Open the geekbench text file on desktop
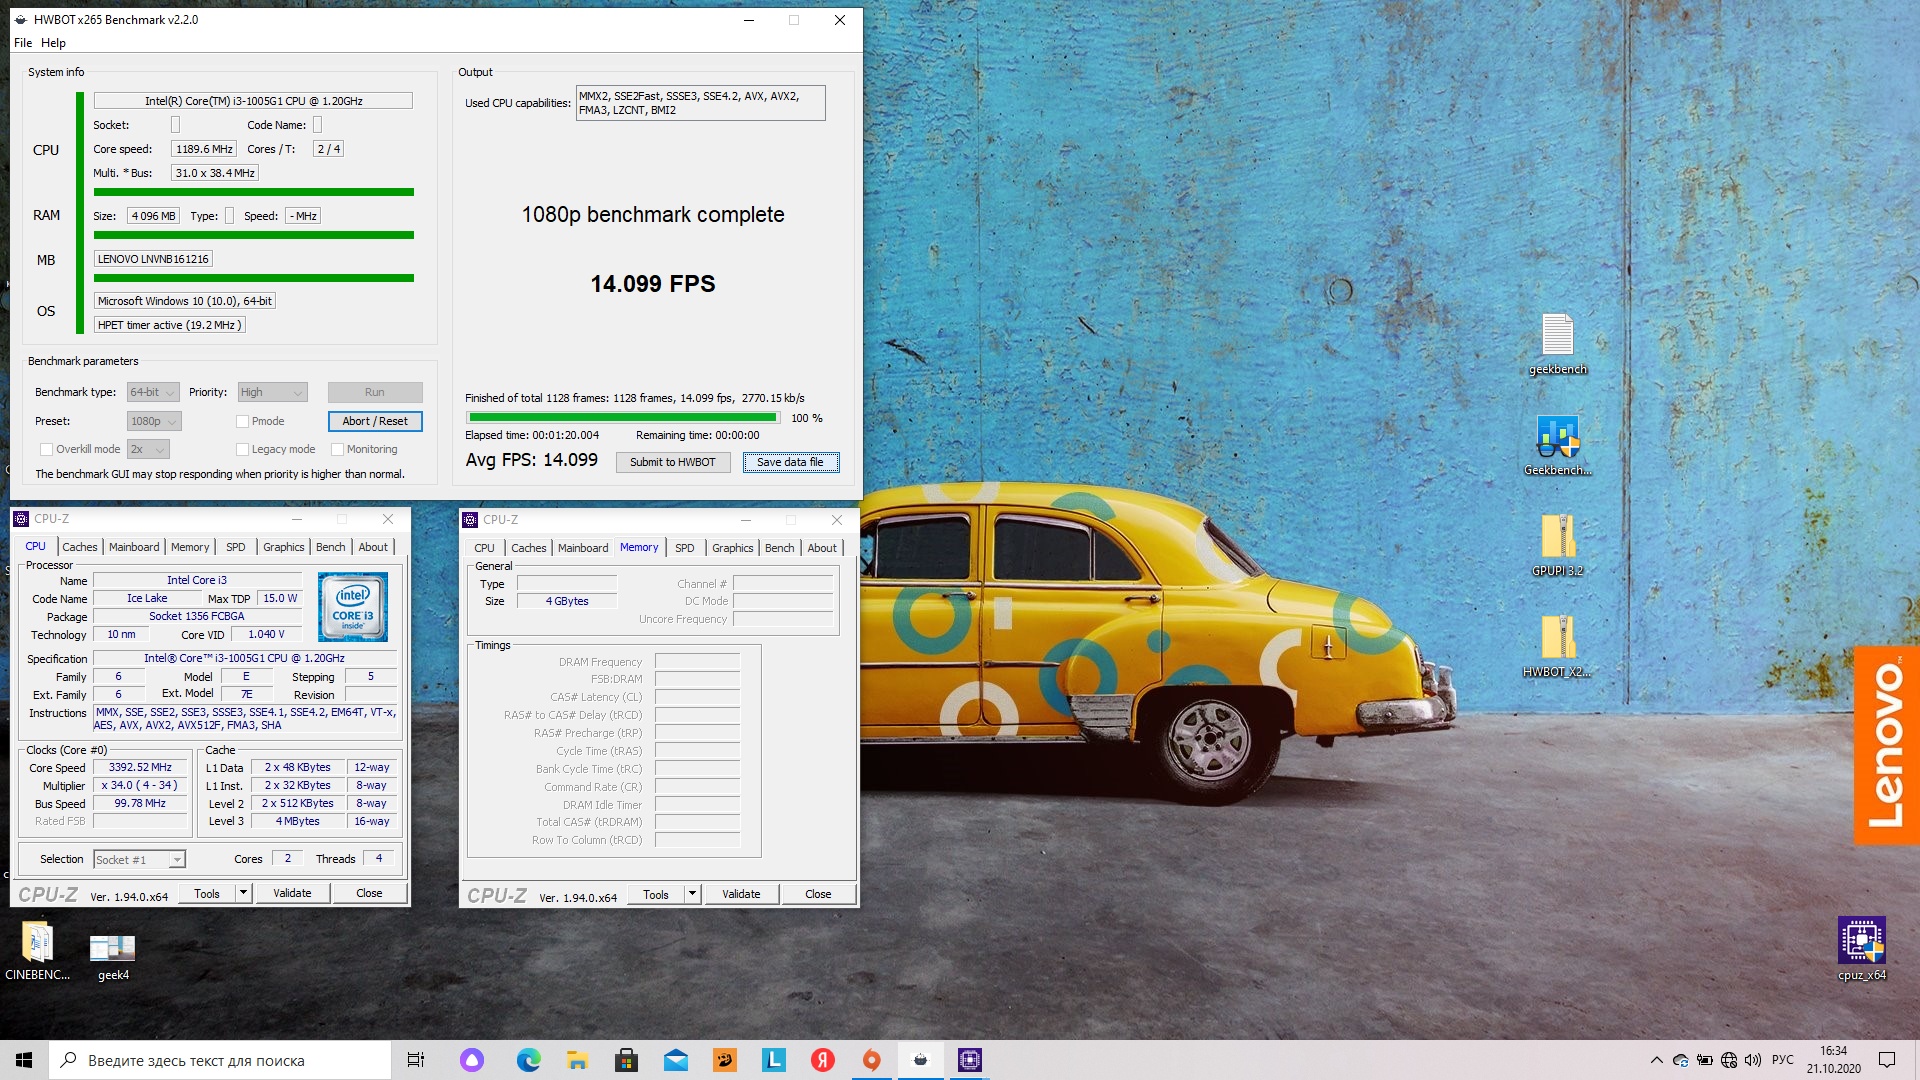Screen dimensions: 1920x1080 pyautogui.click(x=1557, y=343)
